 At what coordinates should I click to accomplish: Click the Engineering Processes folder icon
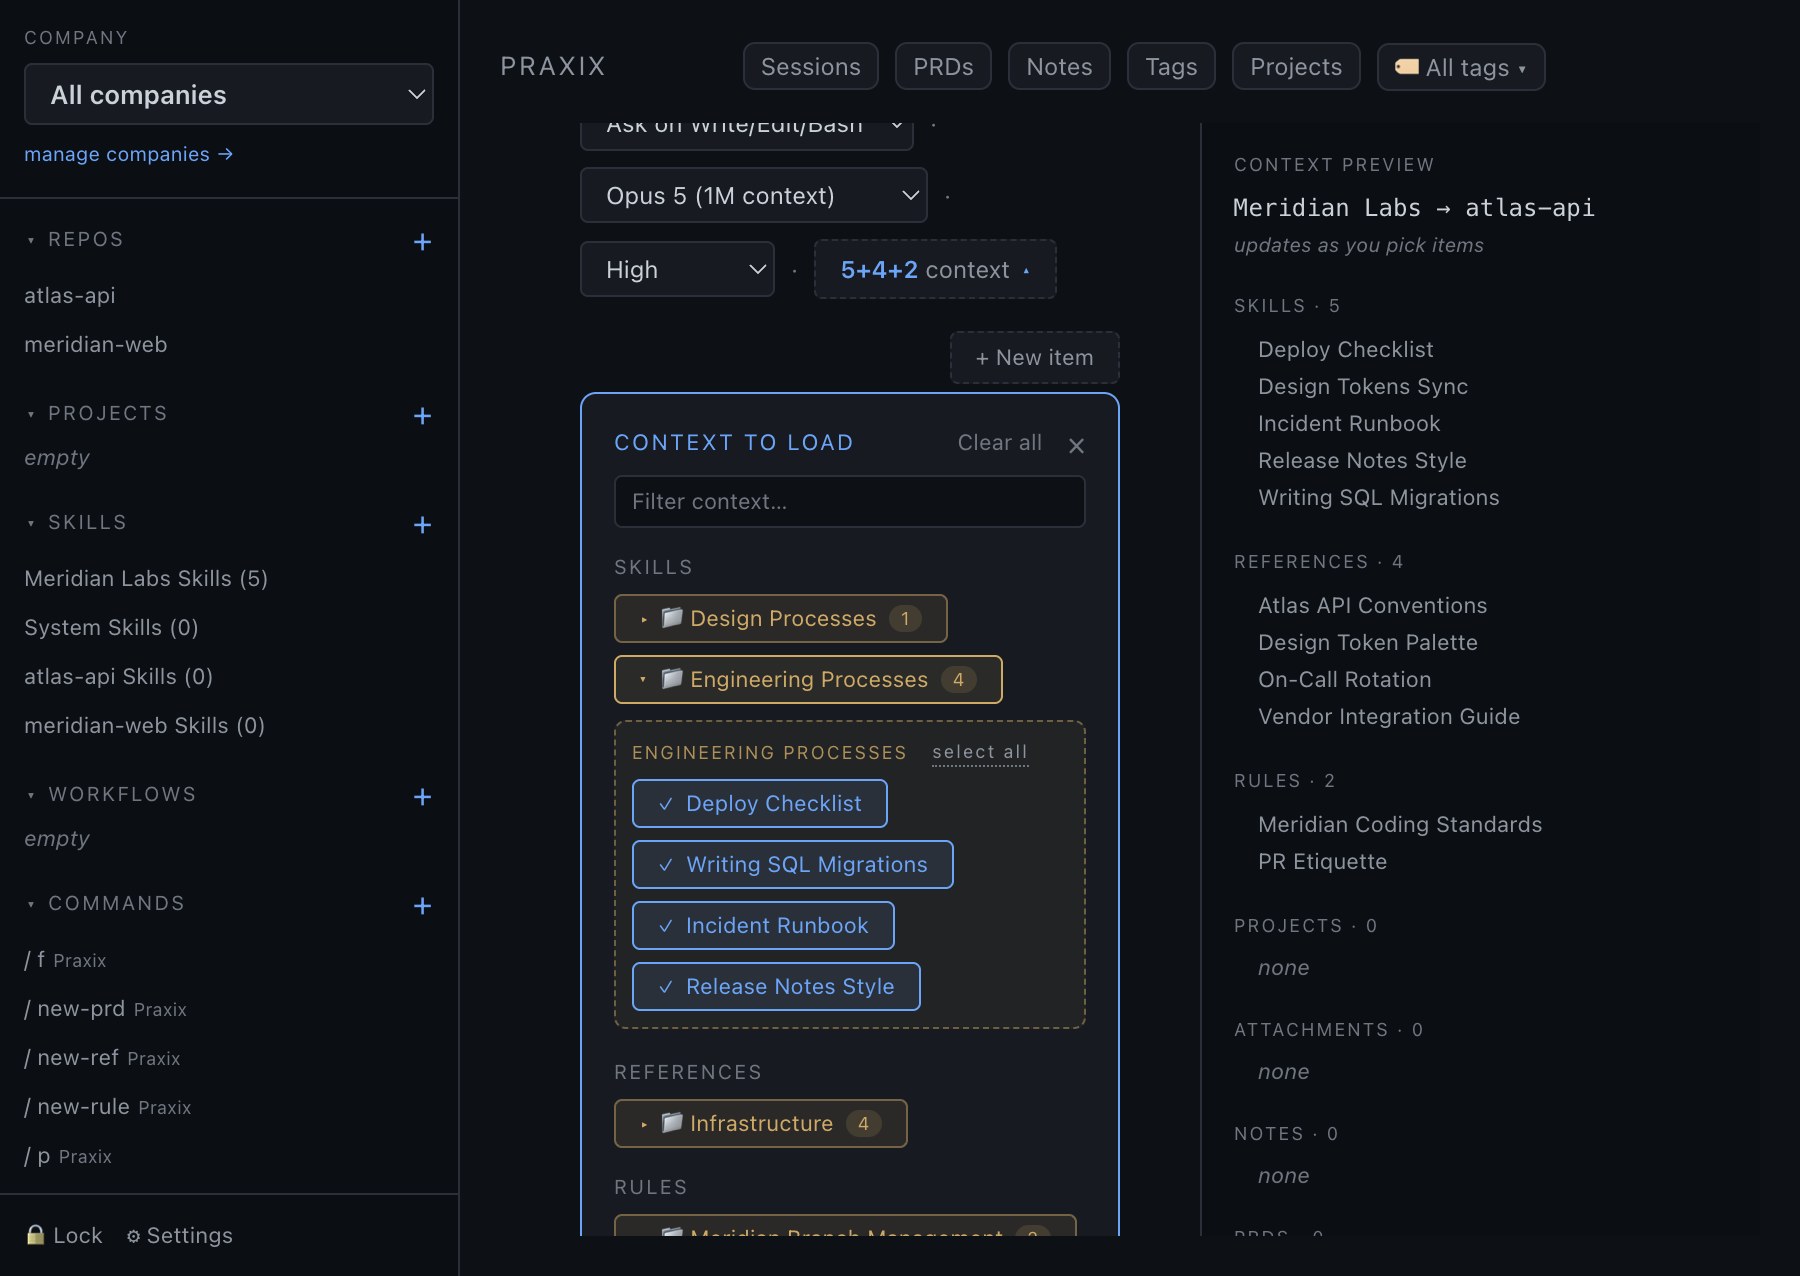tap(672, 679)
